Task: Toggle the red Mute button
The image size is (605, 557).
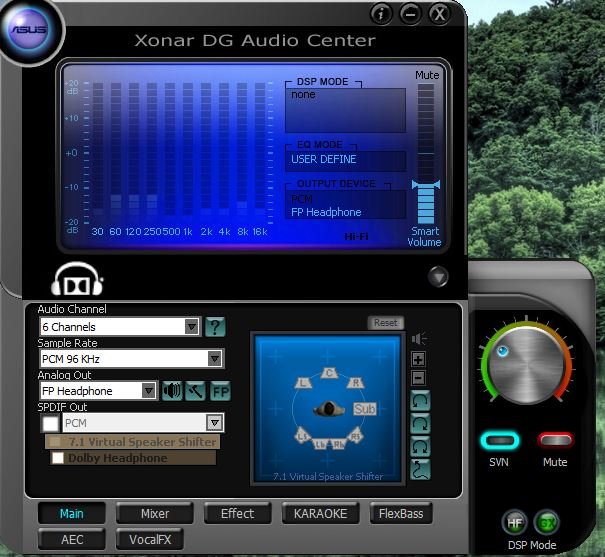Action: coord(555,441)
